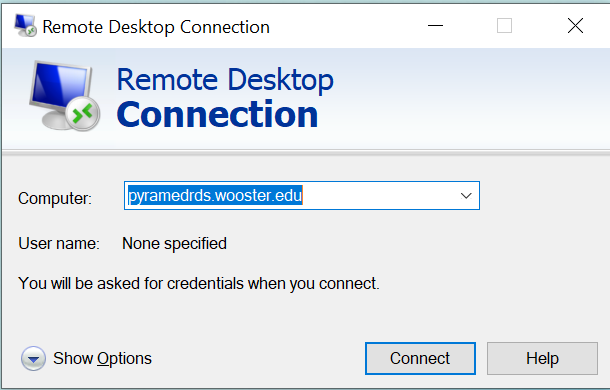Close the Remote Desktop Connection dialog
This screenshot has width=610, height=390.
pos(575,26)
